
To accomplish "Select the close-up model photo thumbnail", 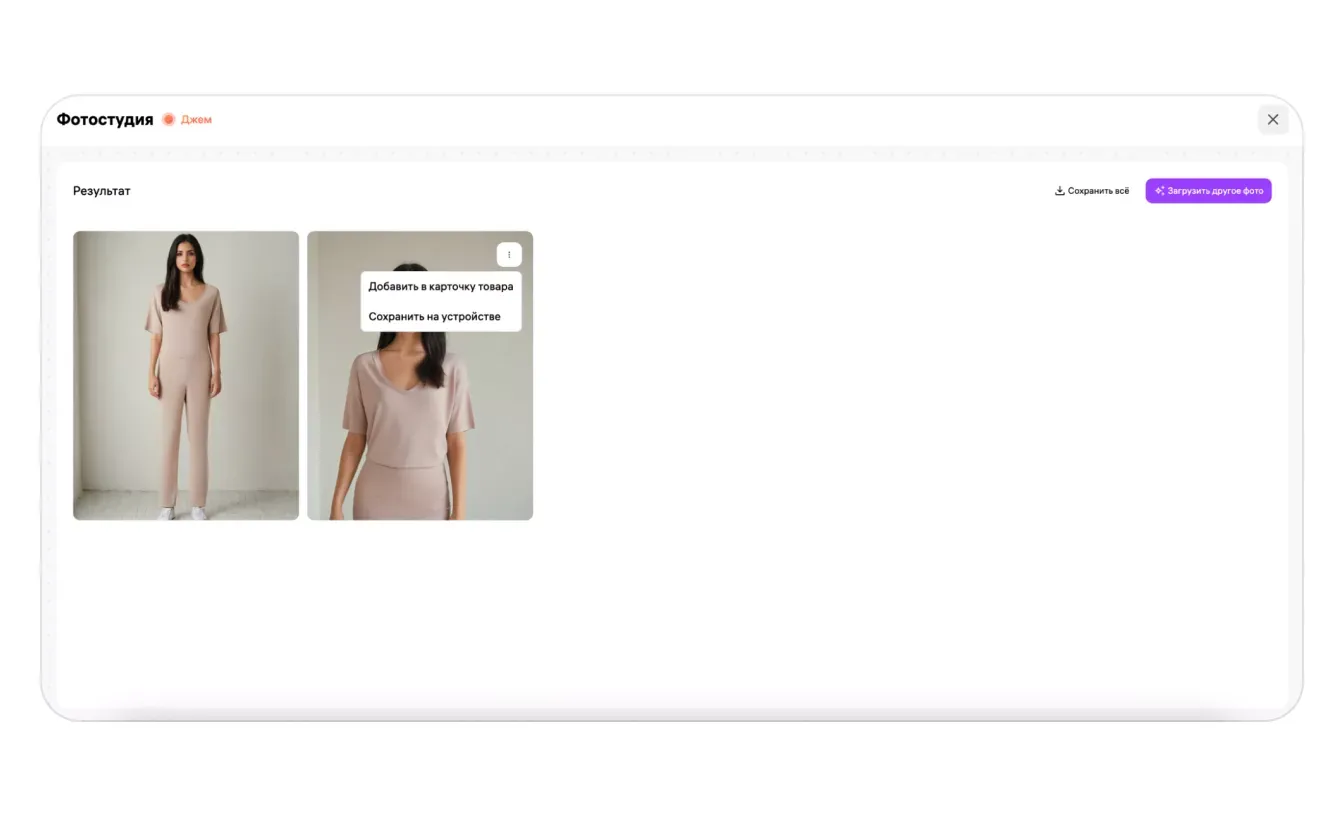I will click(420, 430).
